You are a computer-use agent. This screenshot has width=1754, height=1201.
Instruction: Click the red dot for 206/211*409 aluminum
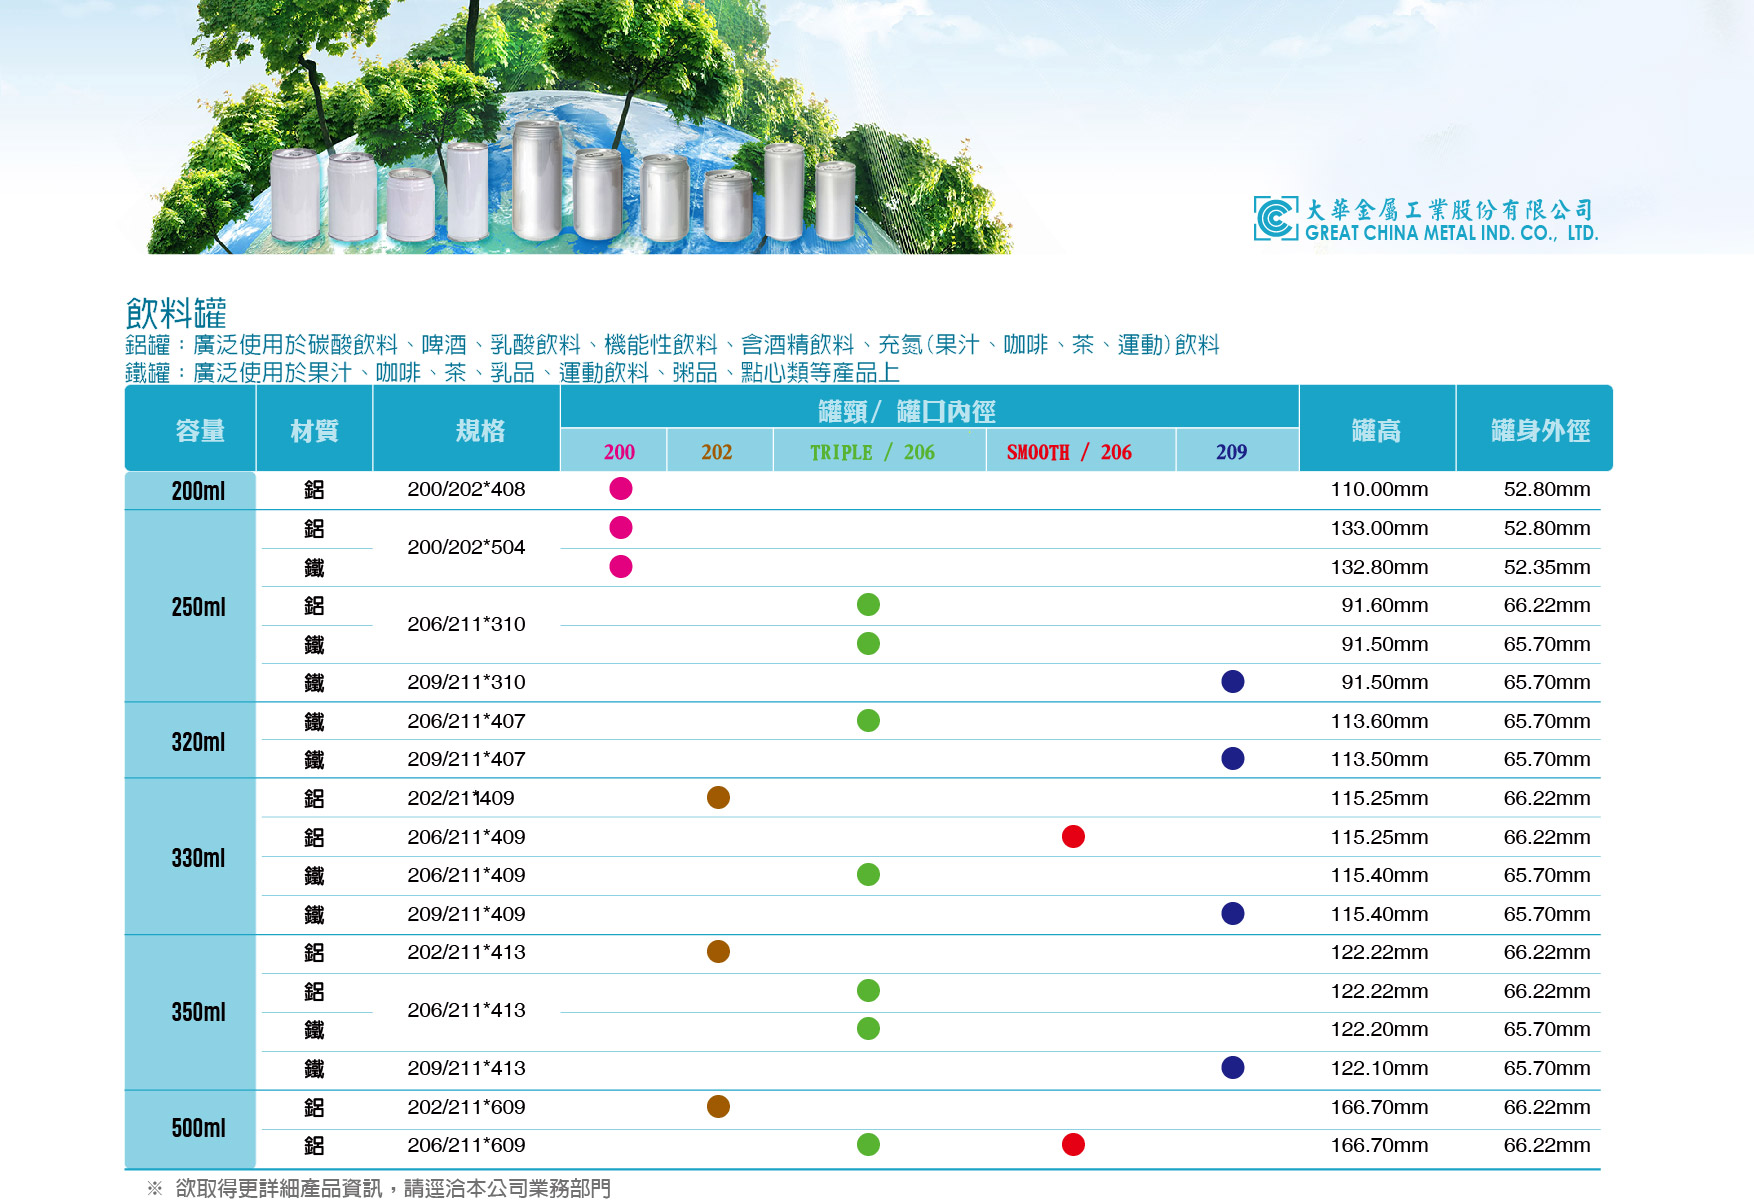point(1073,837)
